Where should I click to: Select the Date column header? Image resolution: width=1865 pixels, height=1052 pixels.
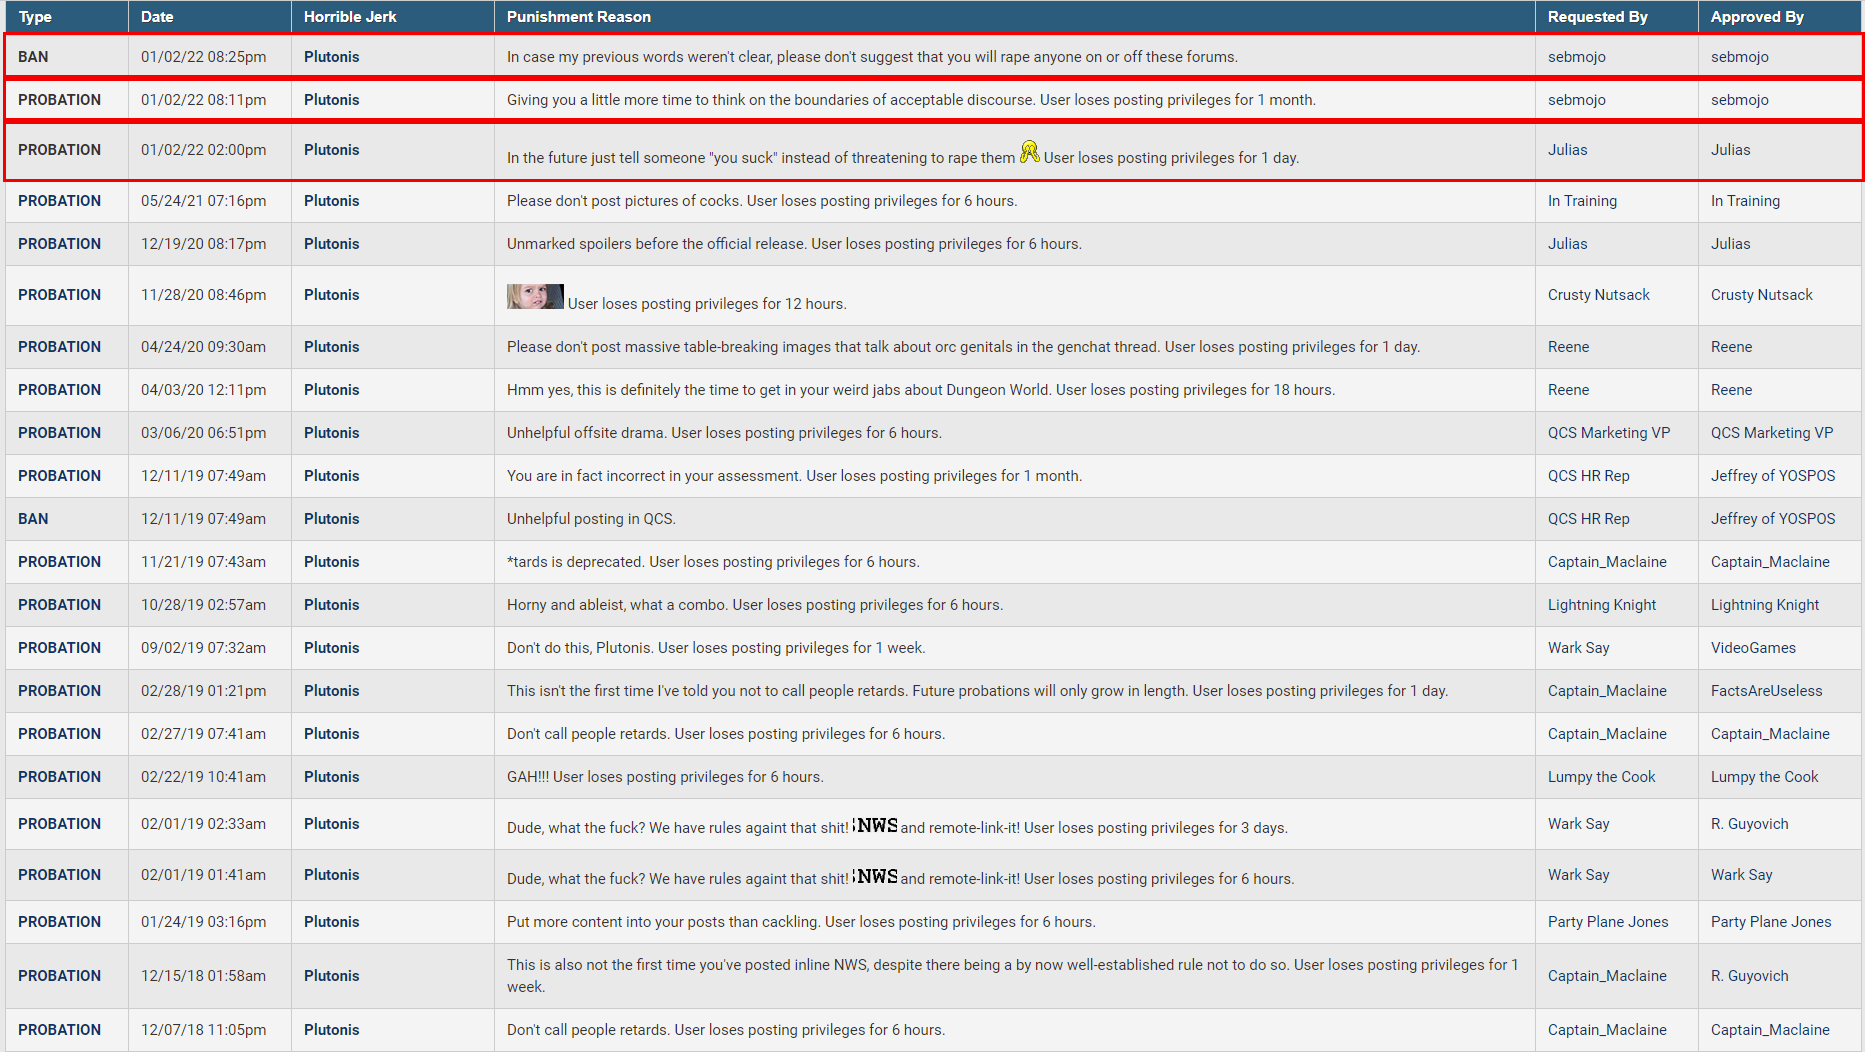[157, 17]
